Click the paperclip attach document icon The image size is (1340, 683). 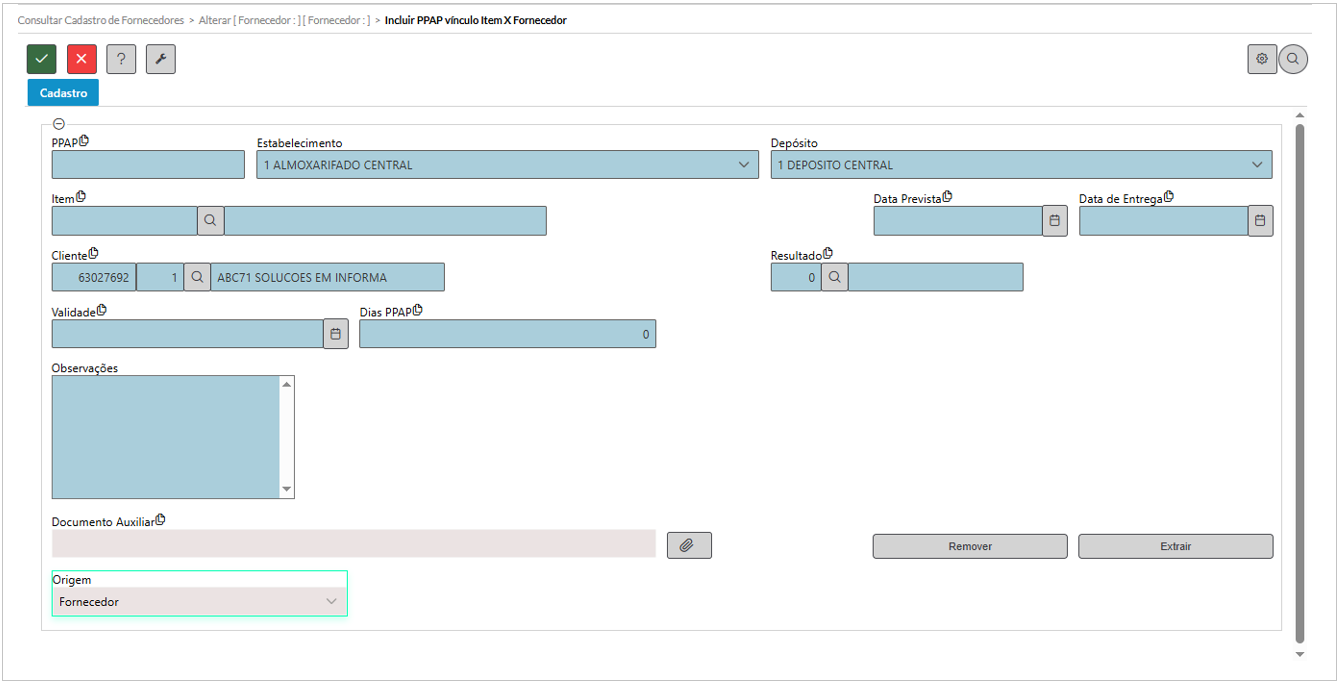[x=688, y=545]
